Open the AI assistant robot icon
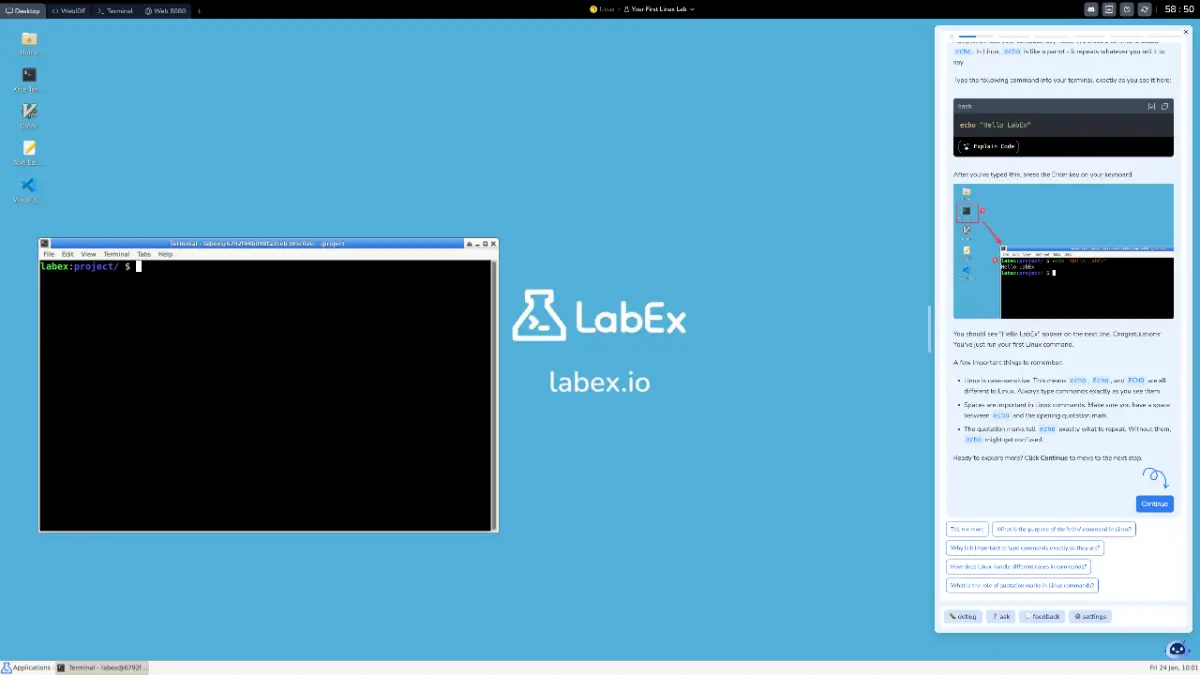 tap(1176, 649)
